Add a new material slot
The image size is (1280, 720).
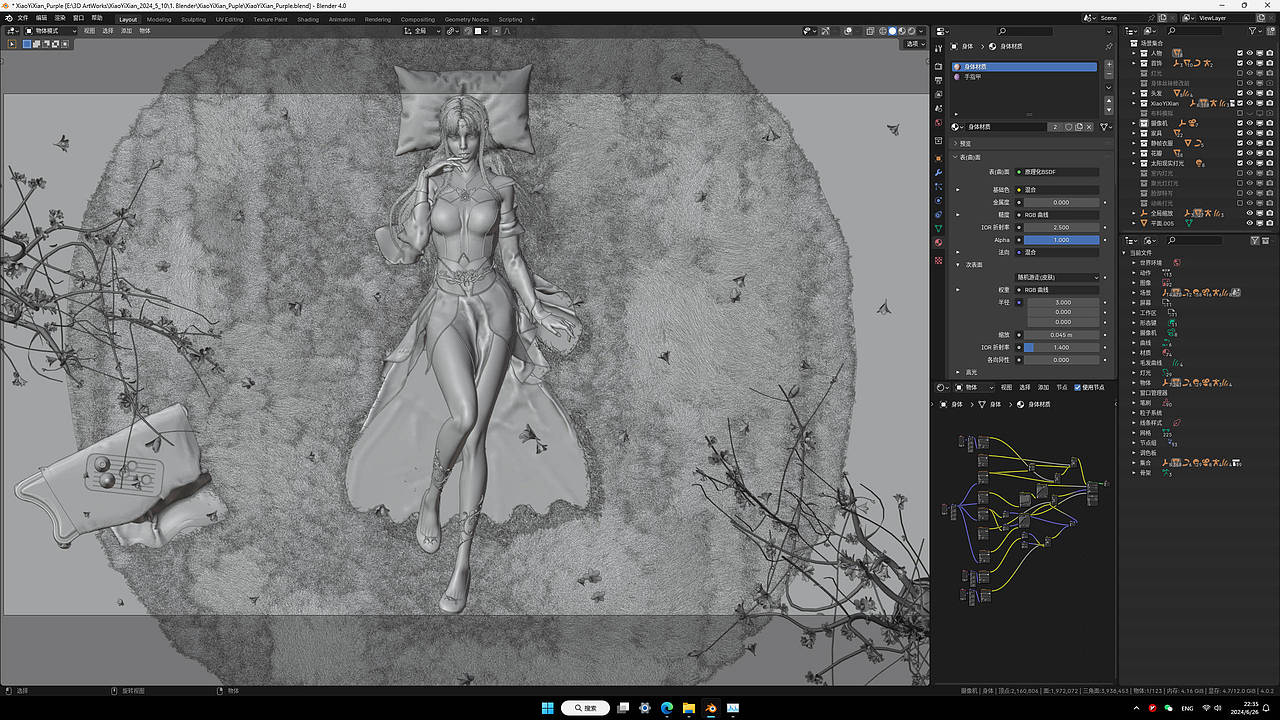pyautogui.click(x=1109, y=64)
